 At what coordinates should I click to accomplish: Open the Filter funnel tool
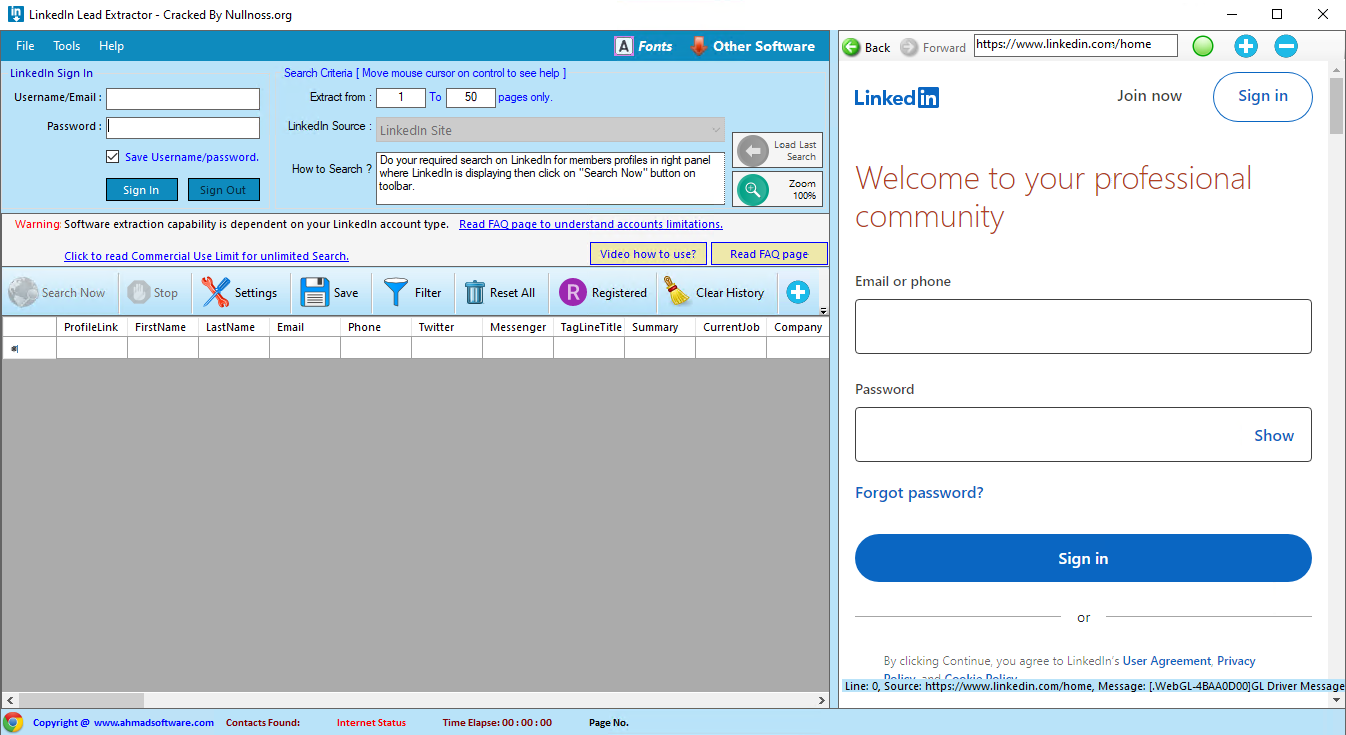pos(412,293)
